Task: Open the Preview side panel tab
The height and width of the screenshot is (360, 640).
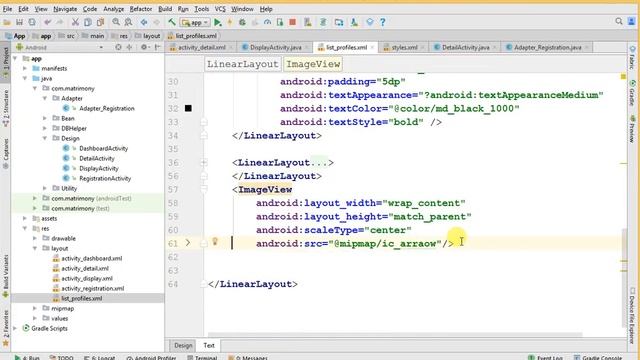Action: 632,130
